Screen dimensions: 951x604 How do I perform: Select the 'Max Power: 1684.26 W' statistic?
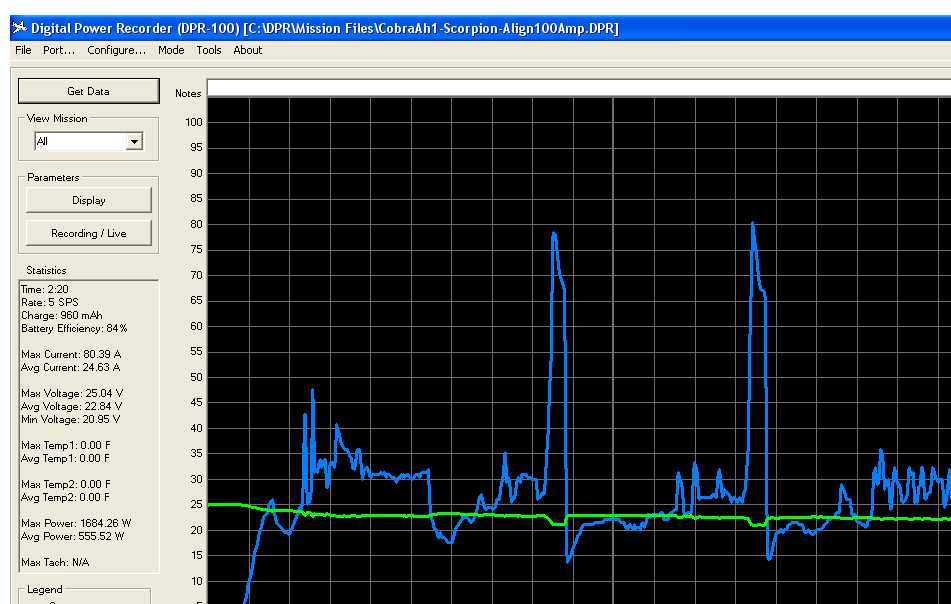click(x=76, y=523)
